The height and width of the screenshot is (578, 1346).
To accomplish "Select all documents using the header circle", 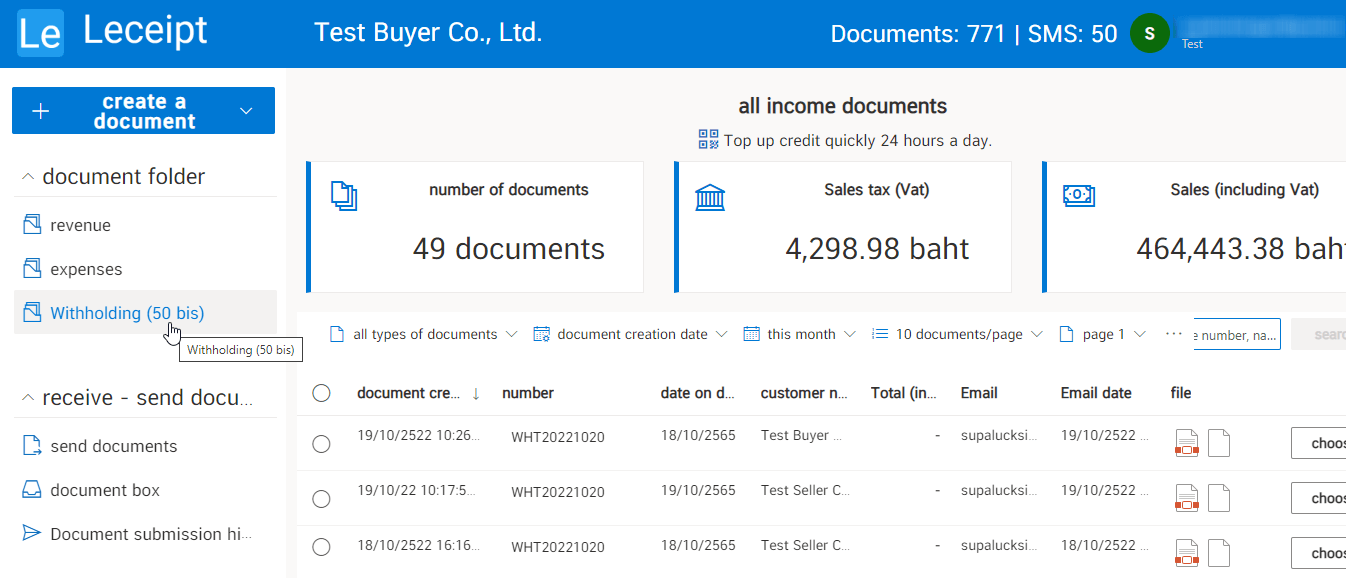I will 321,393.
